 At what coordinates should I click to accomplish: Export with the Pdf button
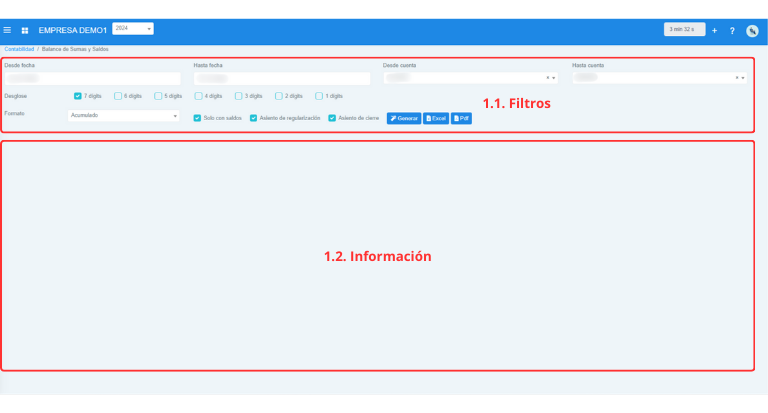pos(461,119)
